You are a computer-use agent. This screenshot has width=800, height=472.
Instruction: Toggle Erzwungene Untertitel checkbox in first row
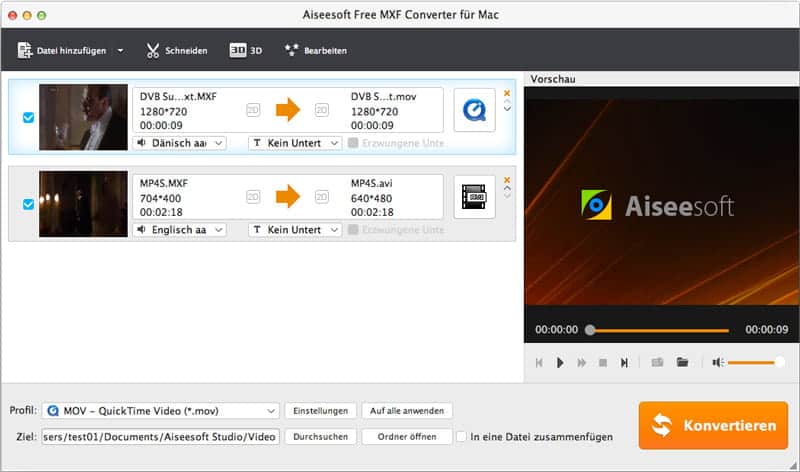pos(353,143)
